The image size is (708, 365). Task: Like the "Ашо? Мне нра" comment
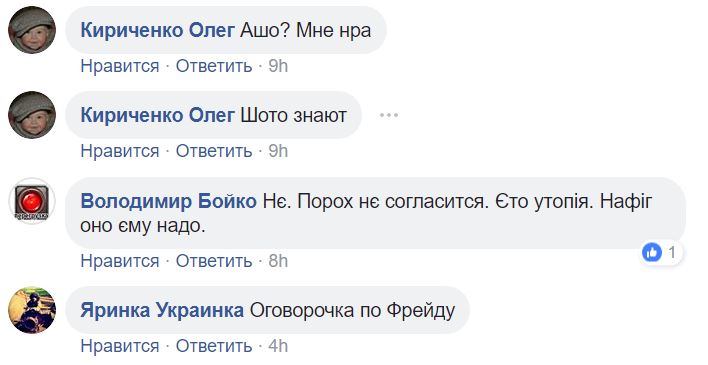[120, 66]
